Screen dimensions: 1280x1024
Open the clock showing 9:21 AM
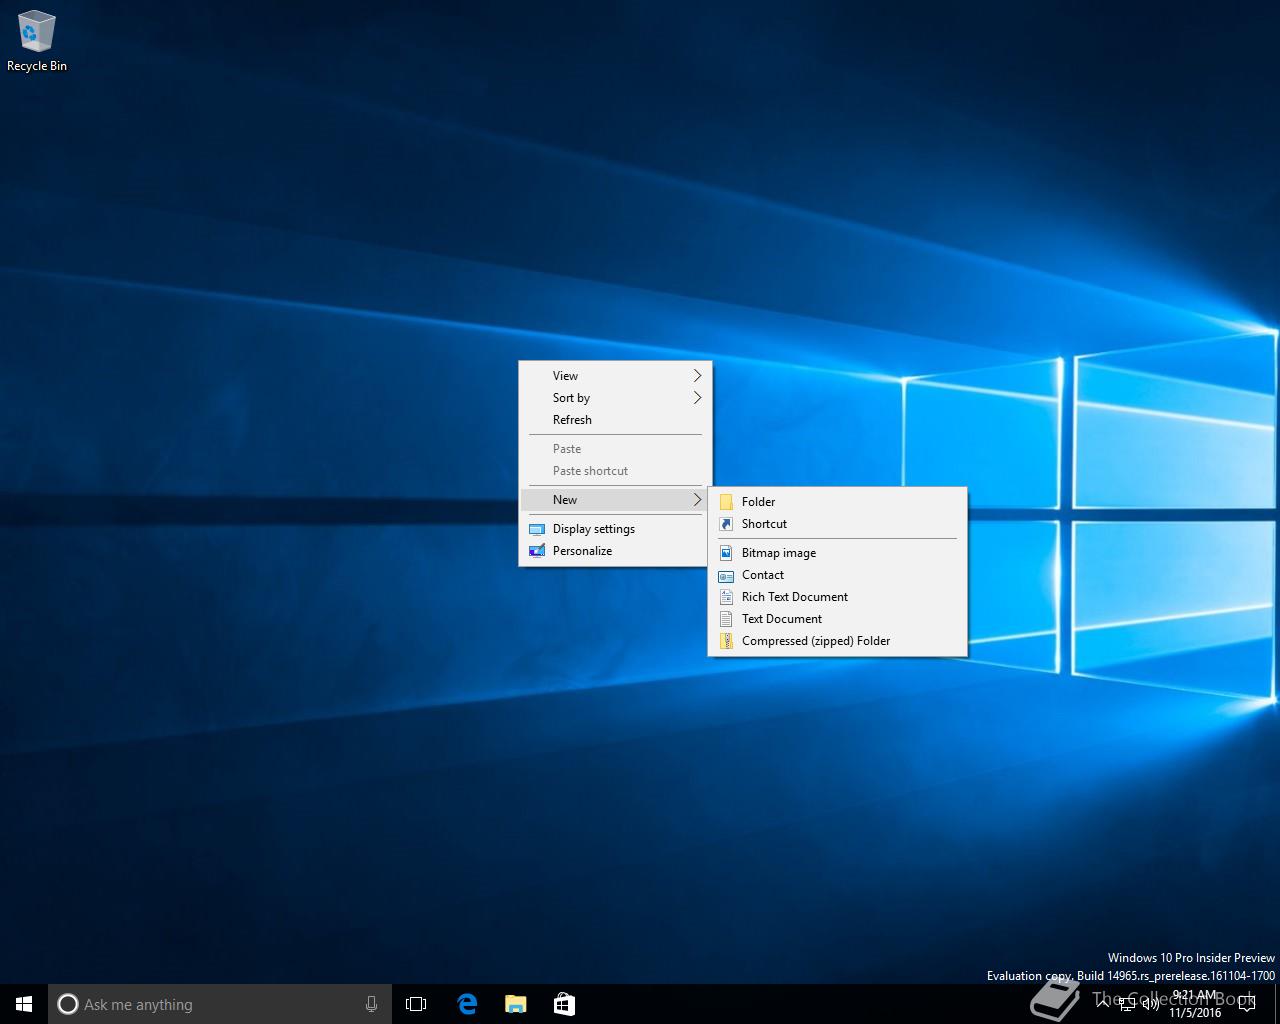pyautogui.click(x=1195, y=1004)
